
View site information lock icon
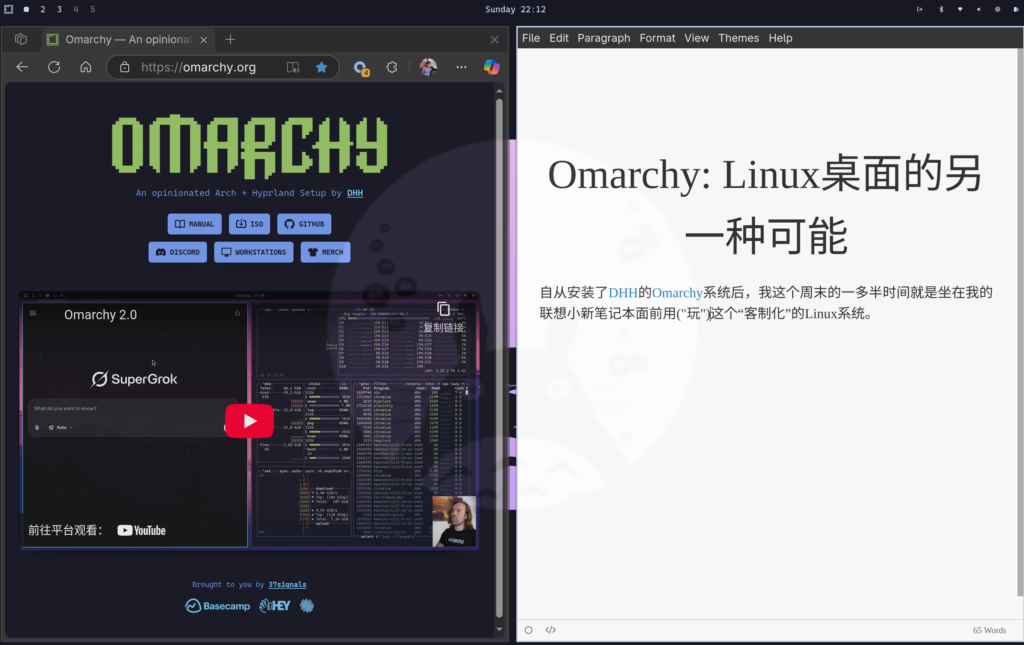pos(125,67)
